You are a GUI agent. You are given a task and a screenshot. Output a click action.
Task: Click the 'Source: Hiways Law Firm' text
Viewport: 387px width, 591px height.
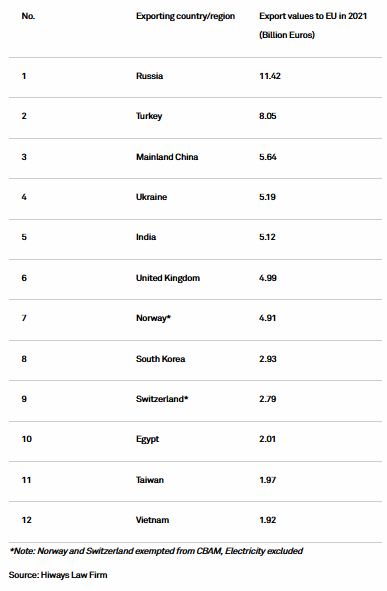coord(58,575)
